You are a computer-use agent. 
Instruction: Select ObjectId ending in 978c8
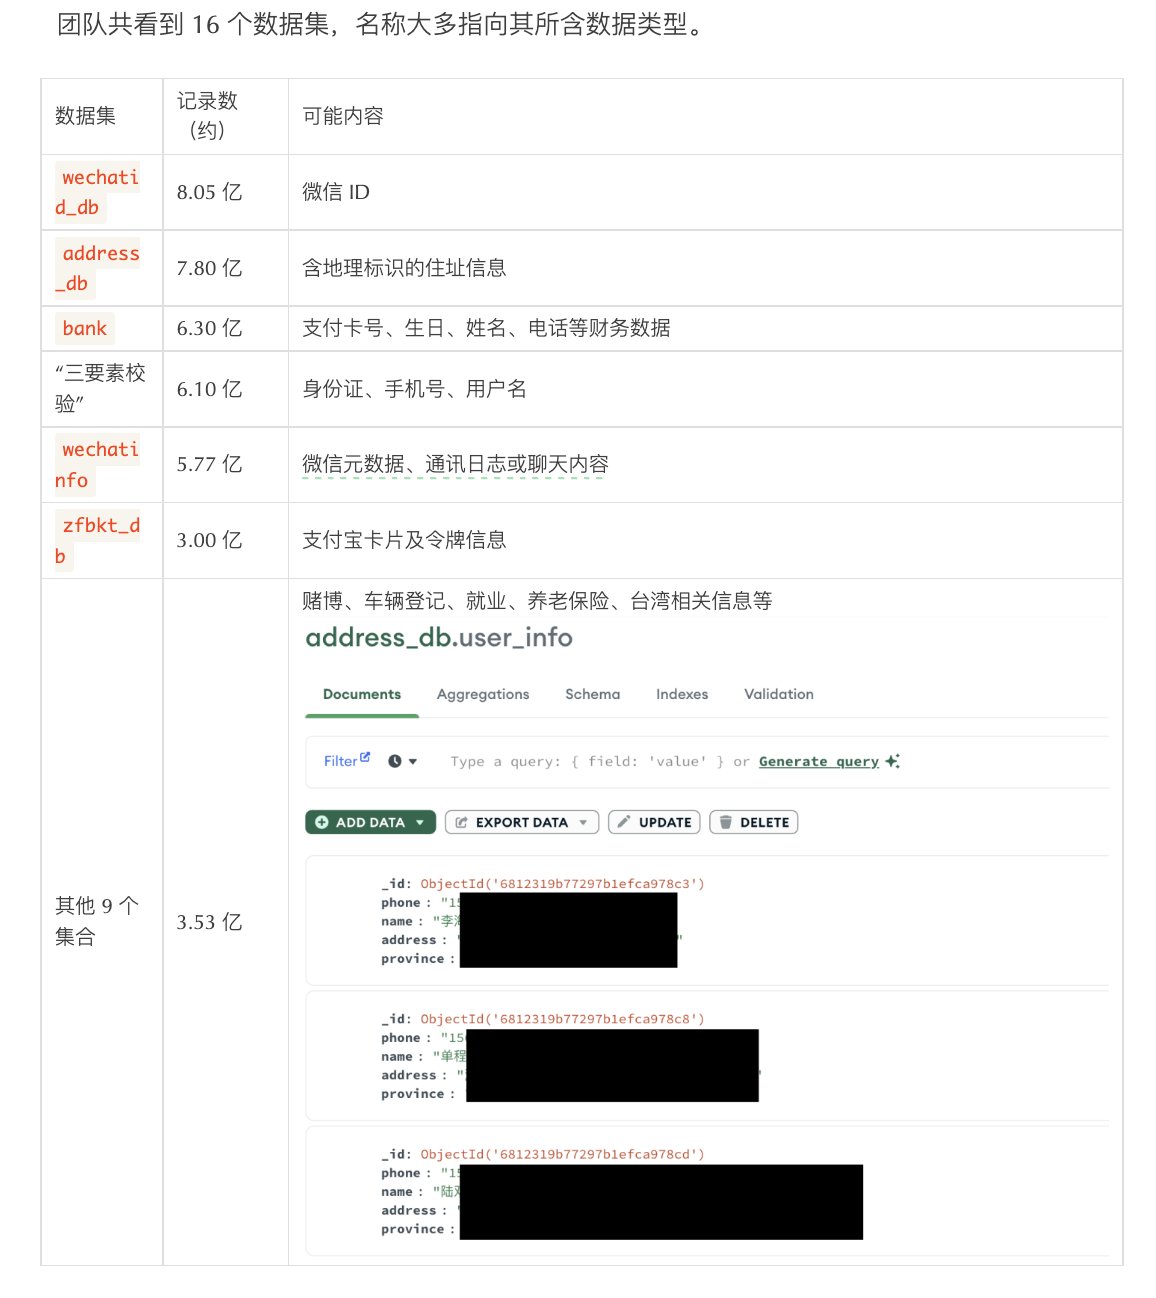pyautogui.click(x=562, y=1019)
